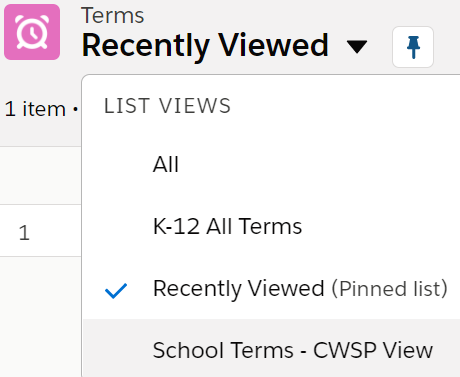460x377 pixels.
Task: Click the LIST VIEWS section heading
Action: [167, 106]
